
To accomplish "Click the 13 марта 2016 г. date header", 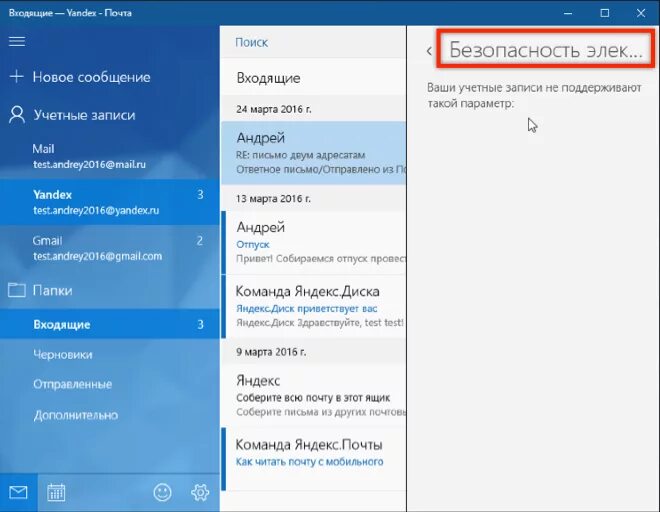I will pos(273,199).
